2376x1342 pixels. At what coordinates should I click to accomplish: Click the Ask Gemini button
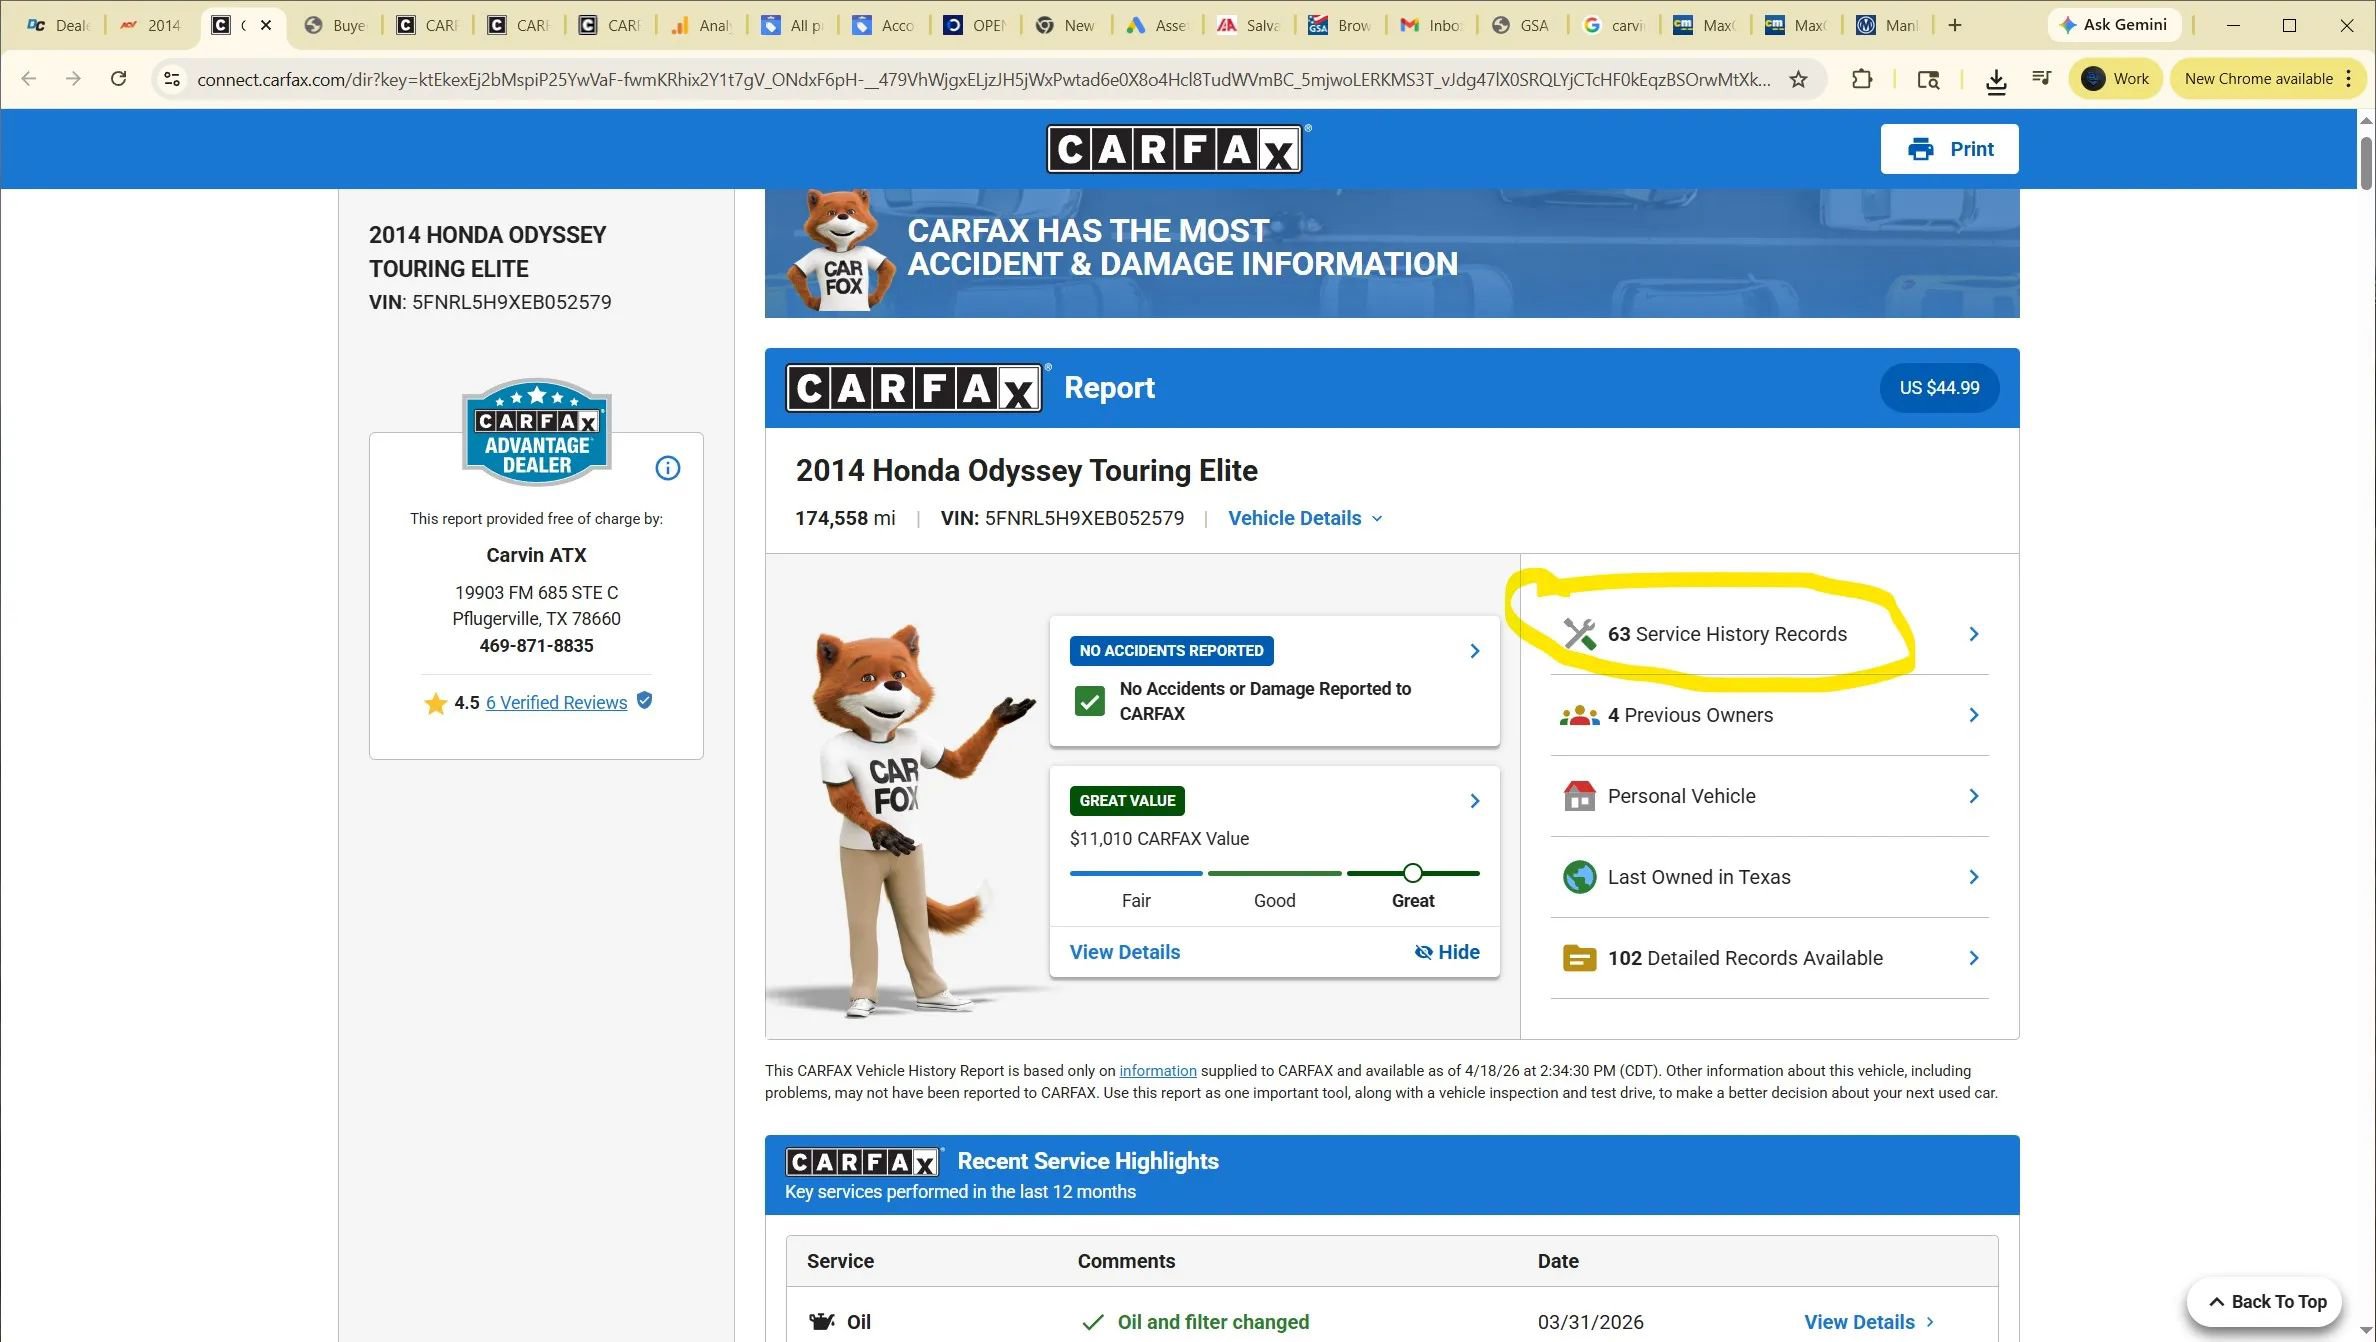pyautogui.click(x=2113, y=25)
